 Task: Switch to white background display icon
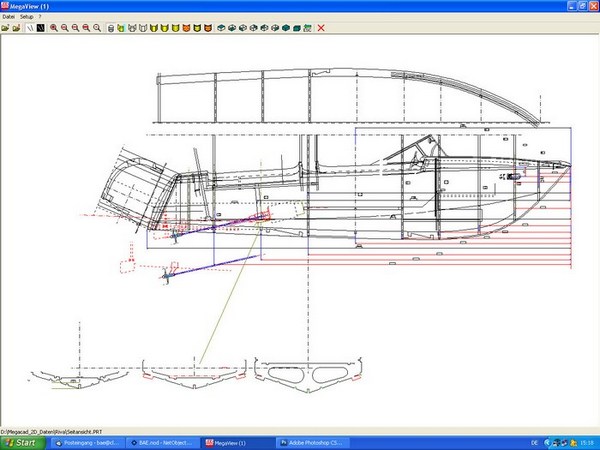[x=29, y=28]
